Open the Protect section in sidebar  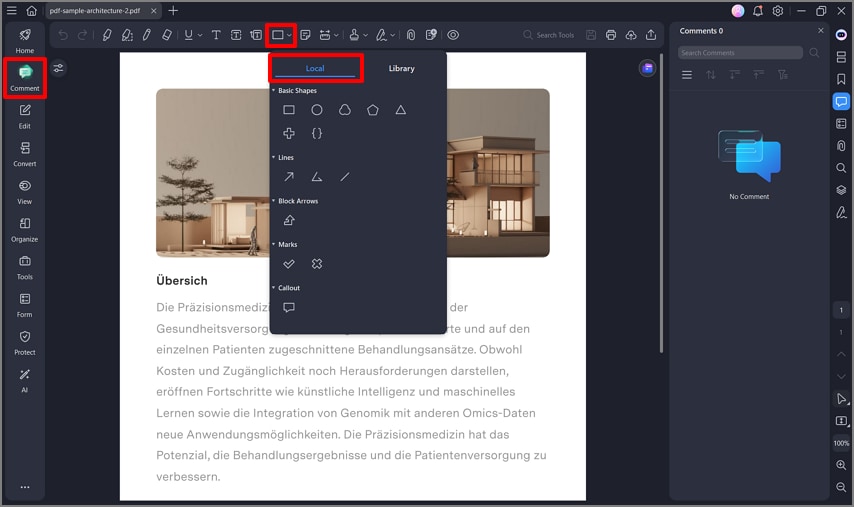25,343
